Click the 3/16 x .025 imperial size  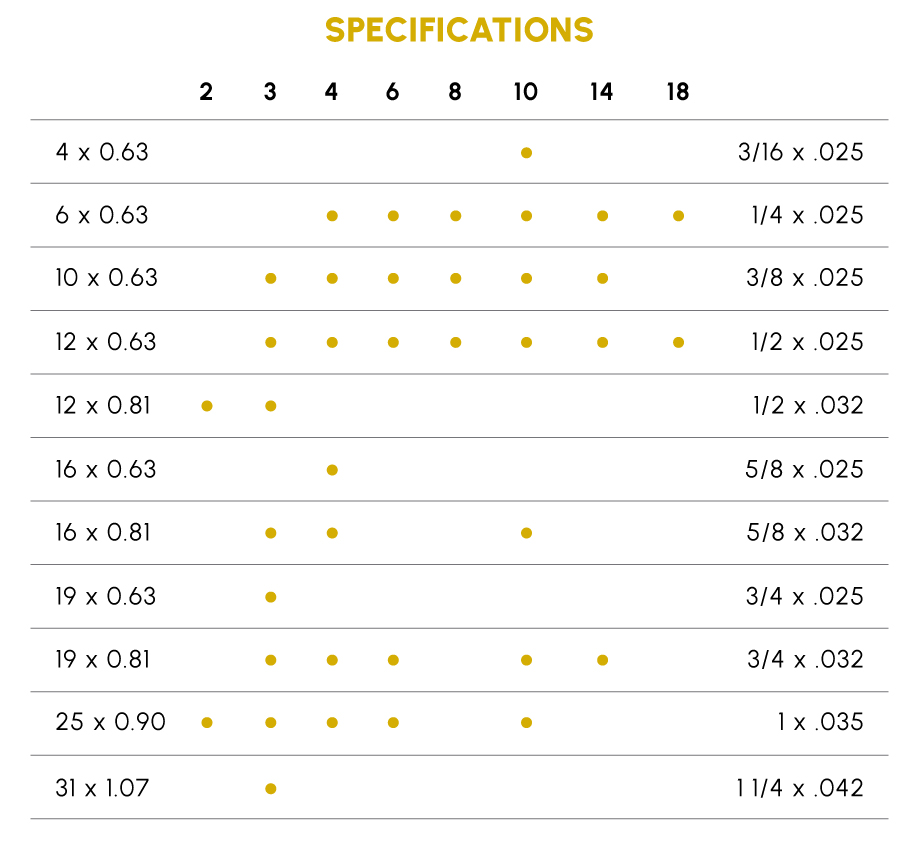pos(798,152)
